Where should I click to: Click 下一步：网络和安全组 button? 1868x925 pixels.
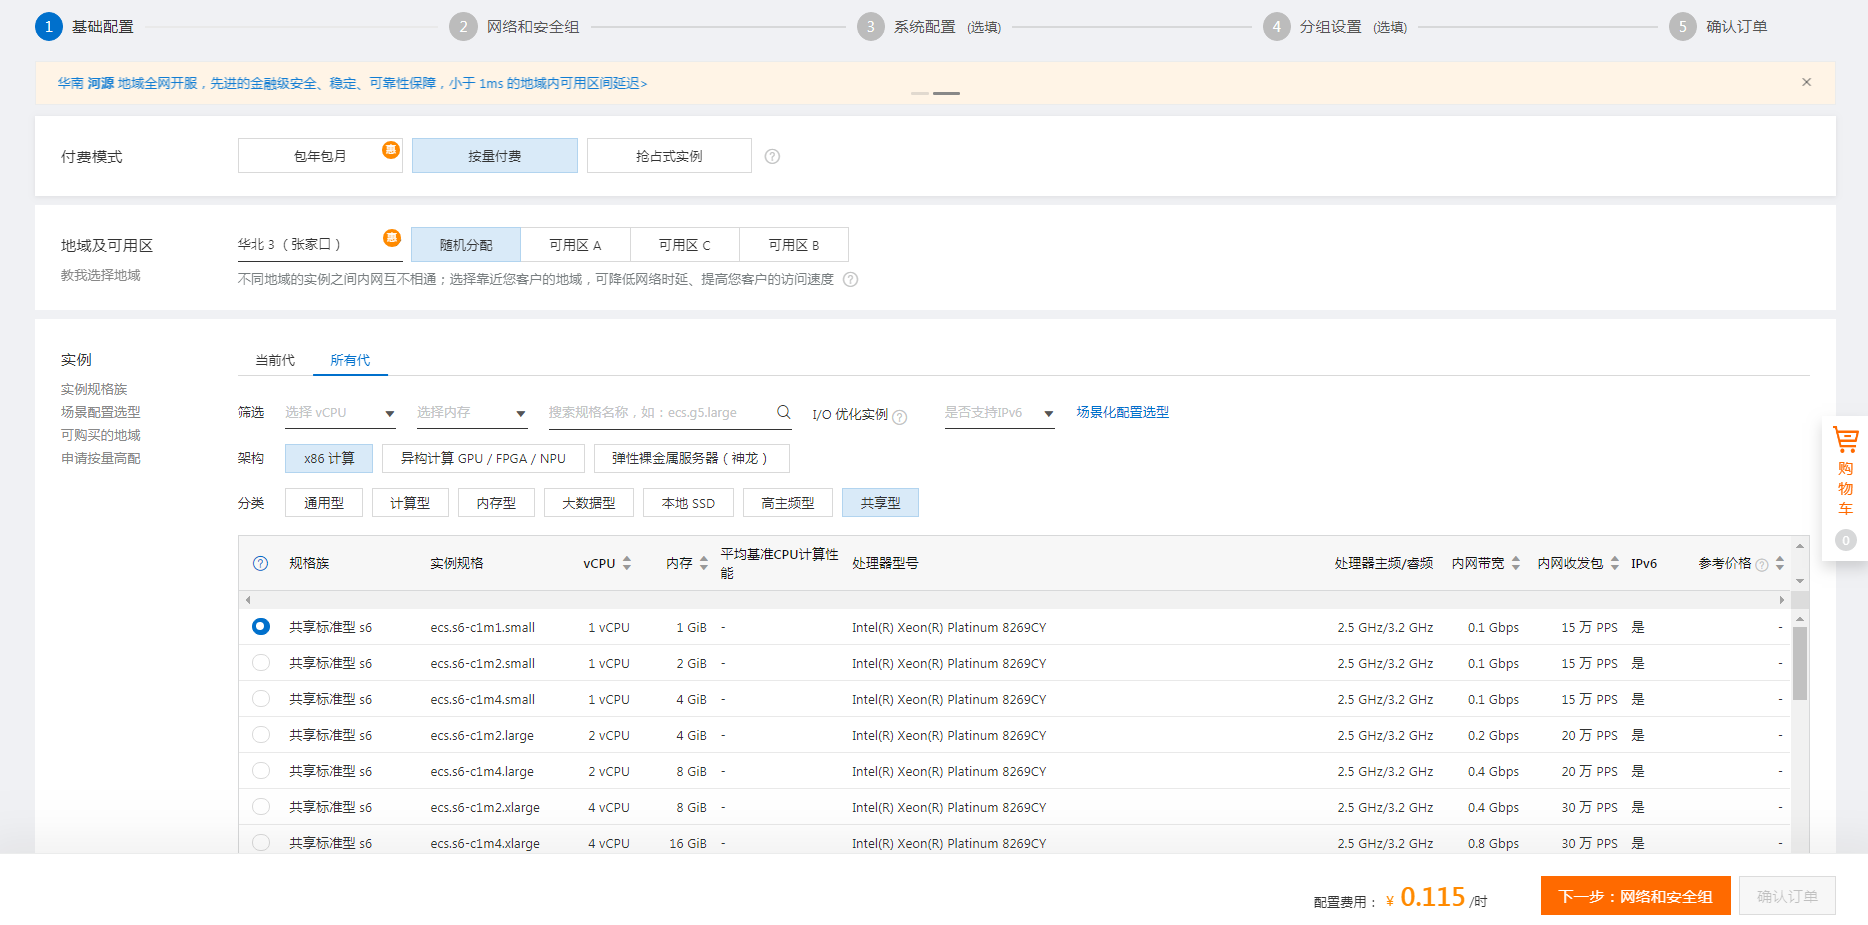click(1636, 896)
